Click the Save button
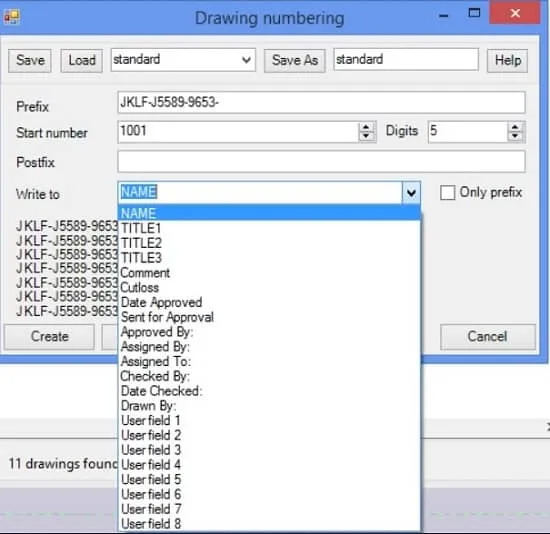 point(30,60)
